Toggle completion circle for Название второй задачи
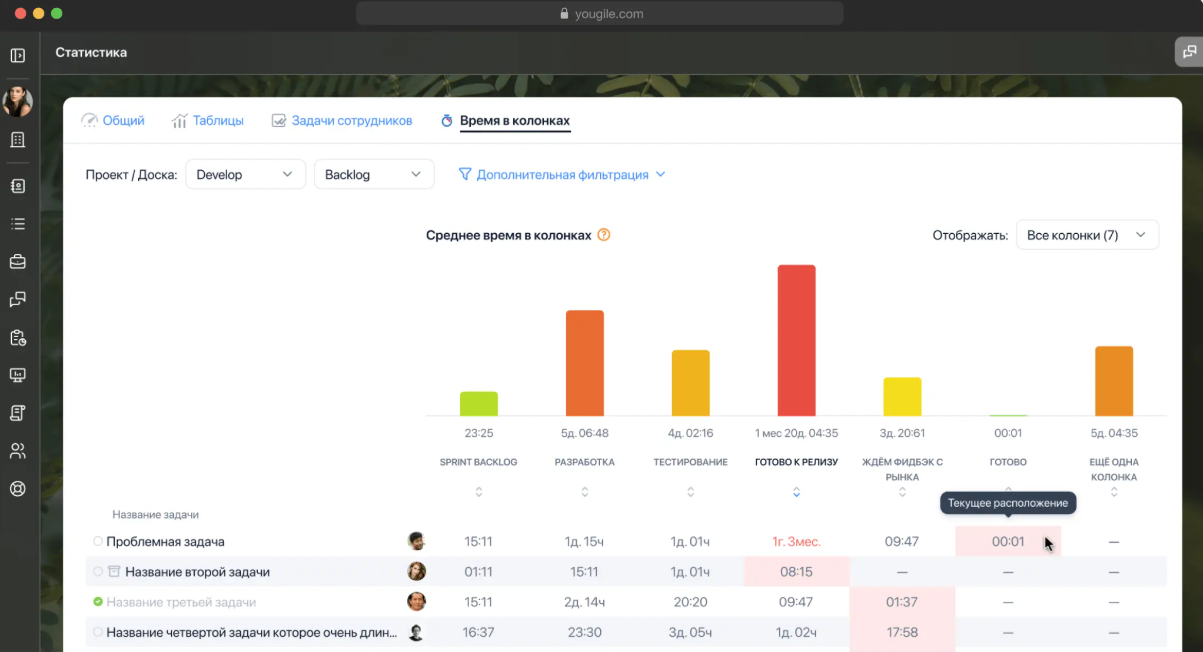 (x=98, y=572)
